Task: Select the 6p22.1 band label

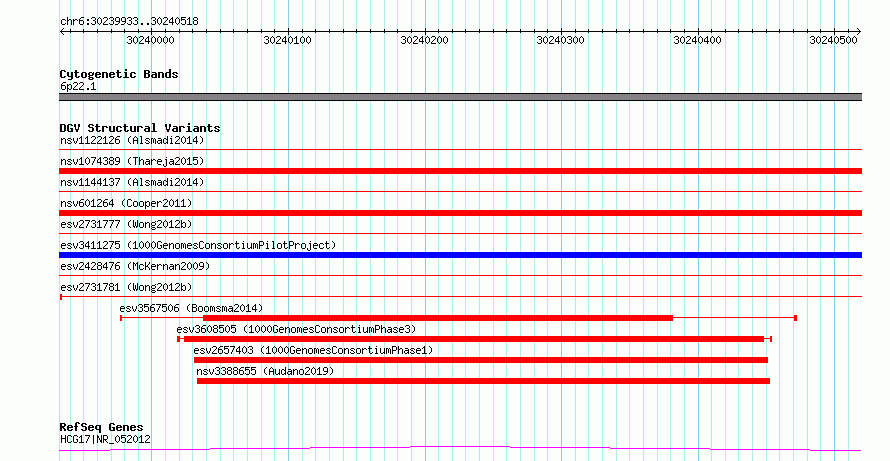Action: 78,86
